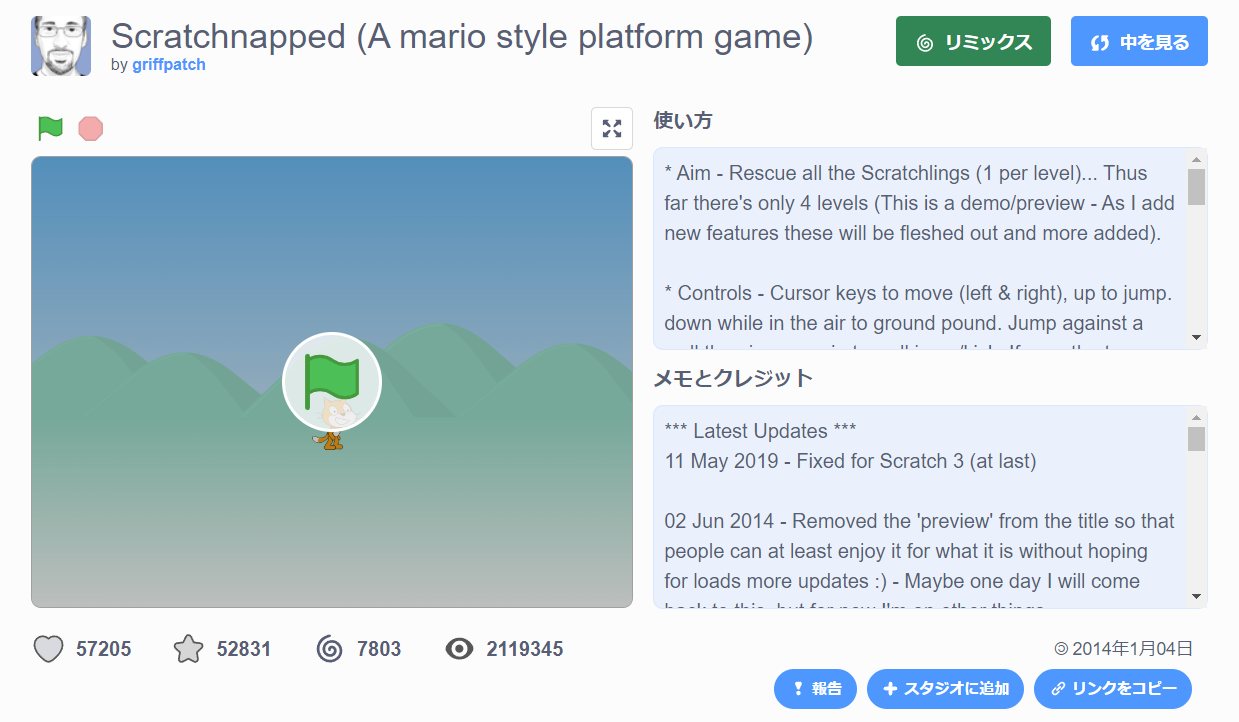This screenshot has width=1239, height=722.
Task: Click '11 May 2019 - Fixed for Scratch 3' line
Action: [850, 461]
